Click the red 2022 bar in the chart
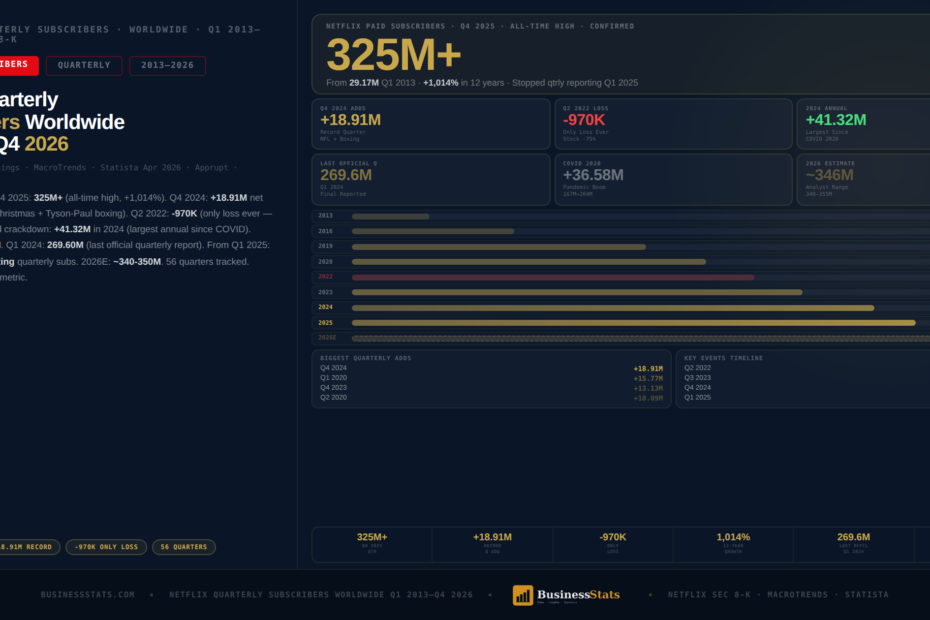Image resolution: width=930 pixels, height=620 pixels. [x=553, y=277]
